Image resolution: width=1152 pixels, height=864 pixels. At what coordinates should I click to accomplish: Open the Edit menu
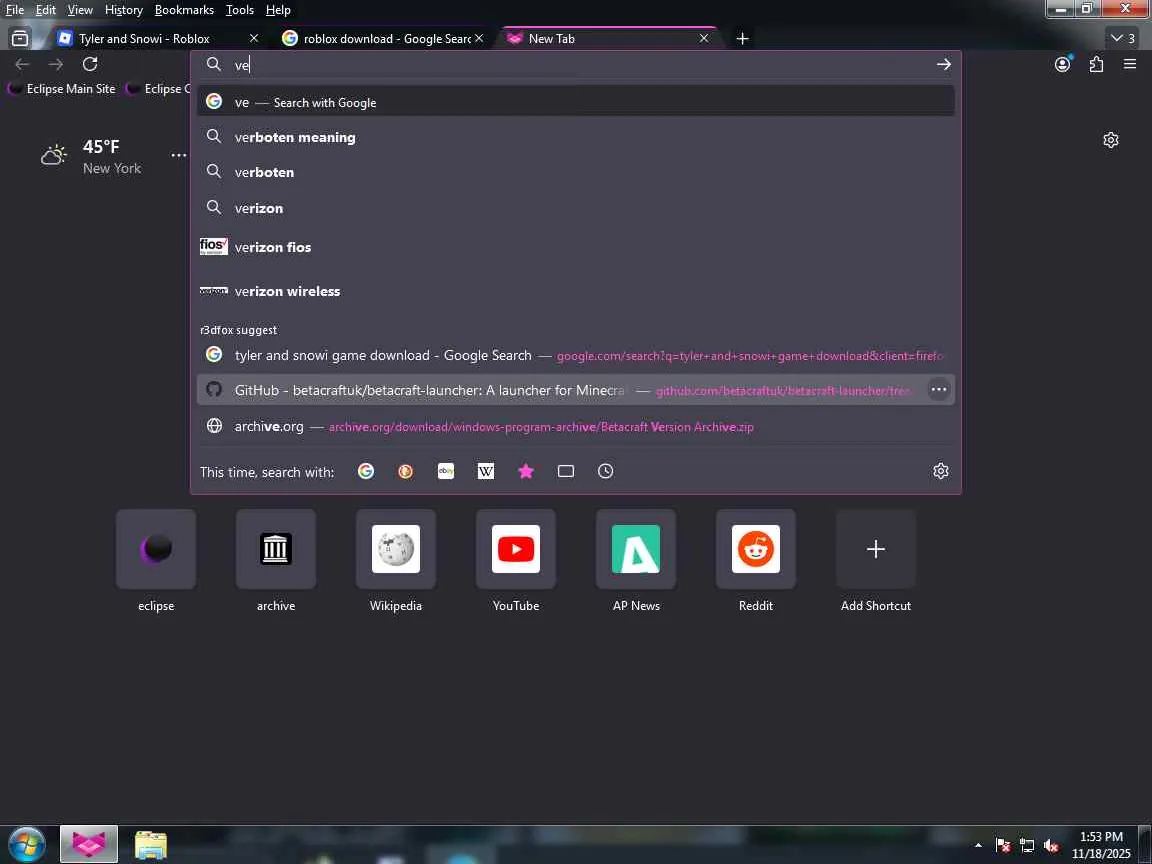[46, 10]
